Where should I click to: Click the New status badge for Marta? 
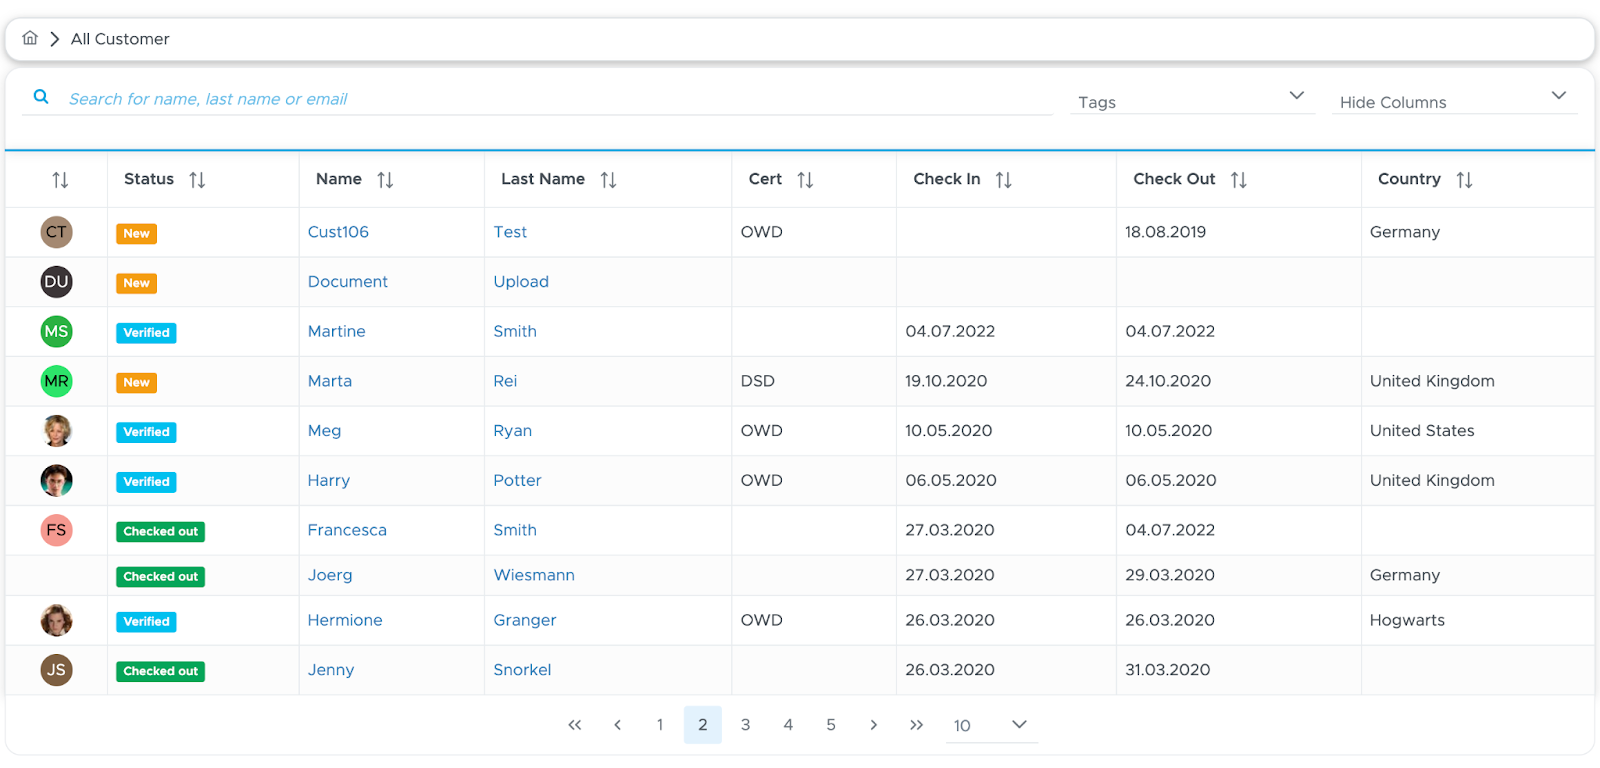point(137,382)
